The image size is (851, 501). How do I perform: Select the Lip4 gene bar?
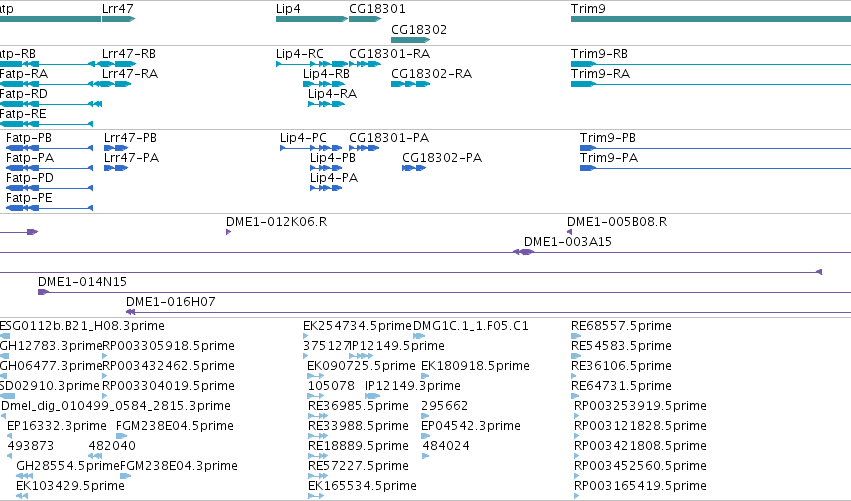pos(312,19)
